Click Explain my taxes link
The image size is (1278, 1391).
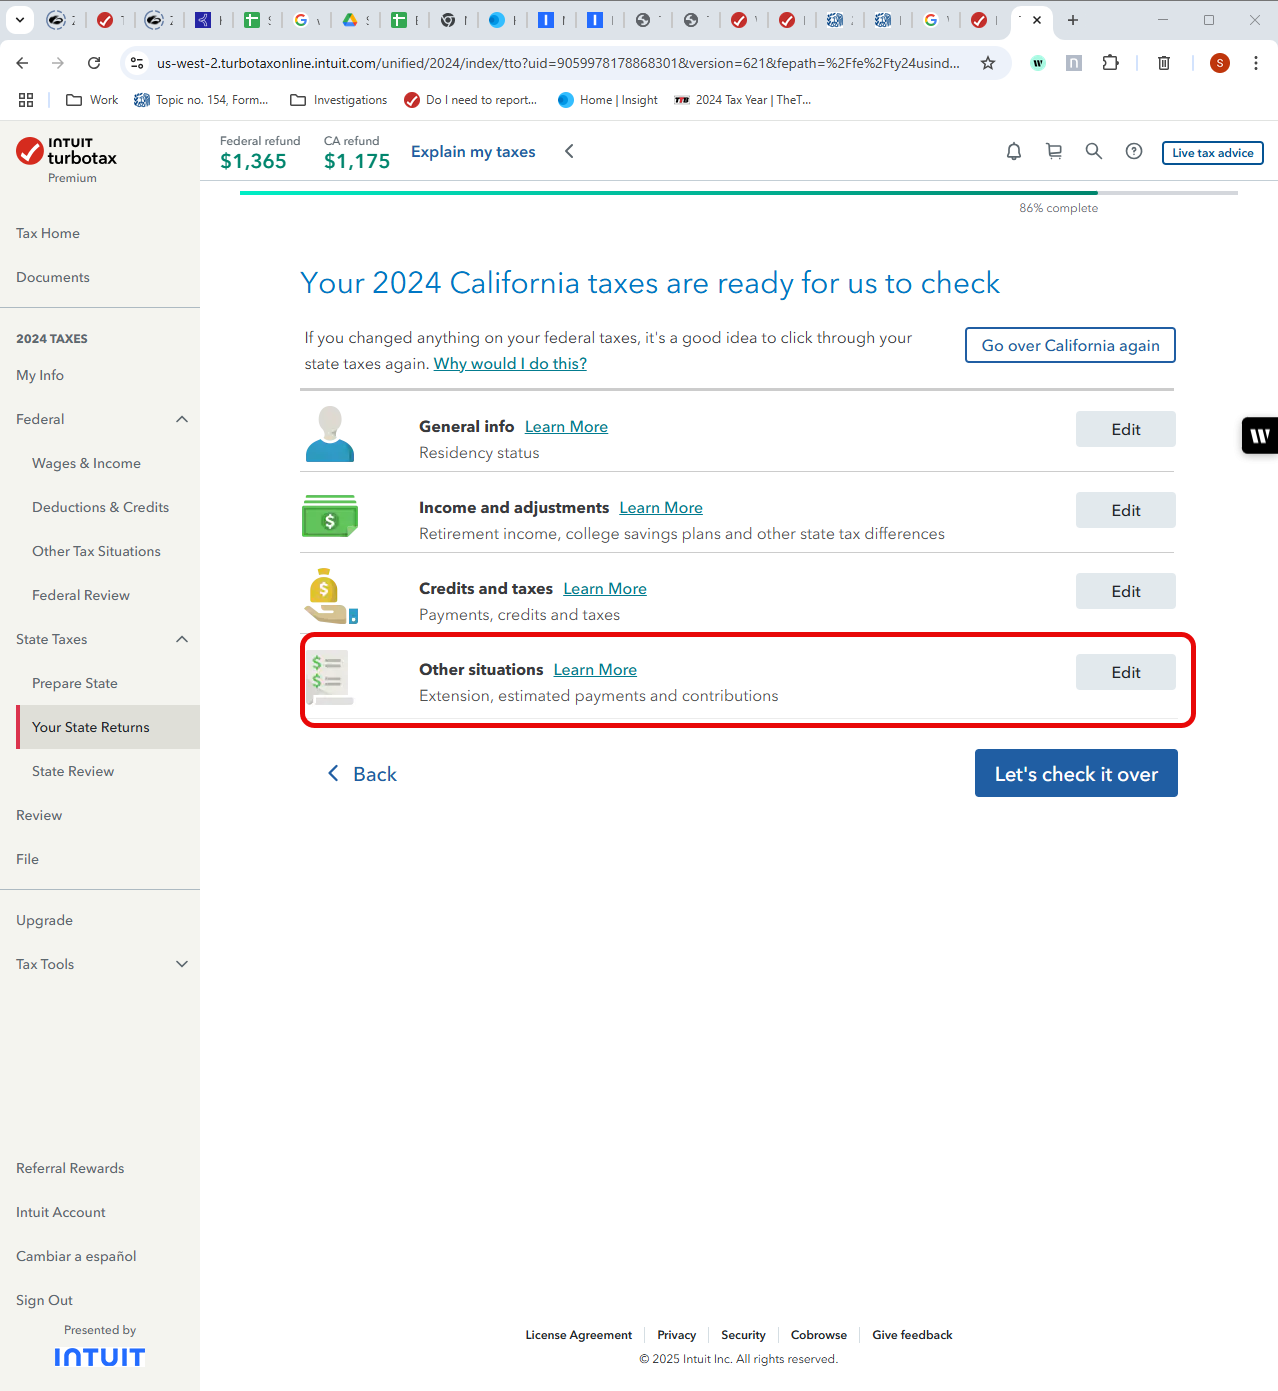(473, 151)
